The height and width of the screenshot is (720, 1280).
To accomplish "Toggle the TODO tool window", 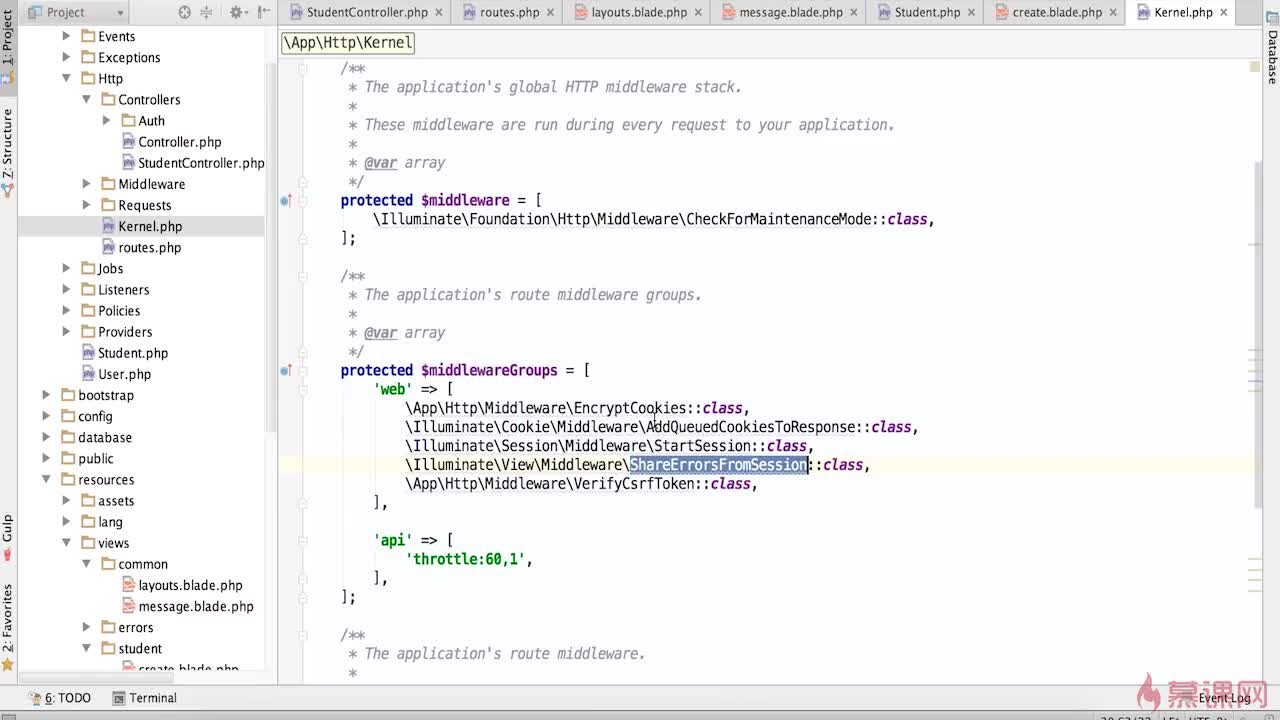I will 59,698.
